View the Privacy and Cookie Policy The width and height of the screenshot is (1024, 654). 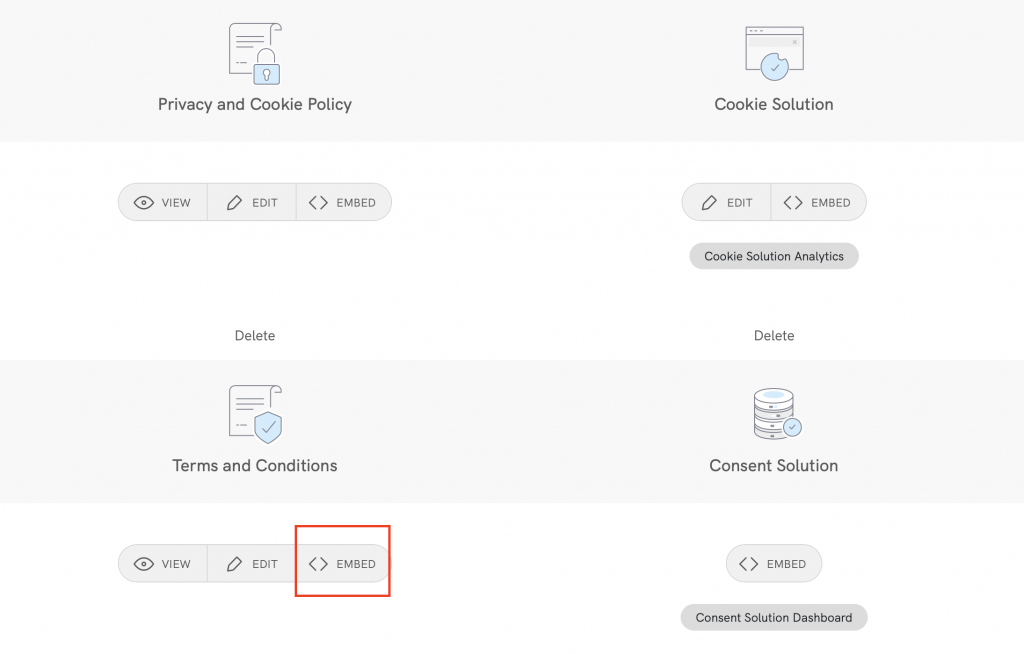(x=163, y=202)
